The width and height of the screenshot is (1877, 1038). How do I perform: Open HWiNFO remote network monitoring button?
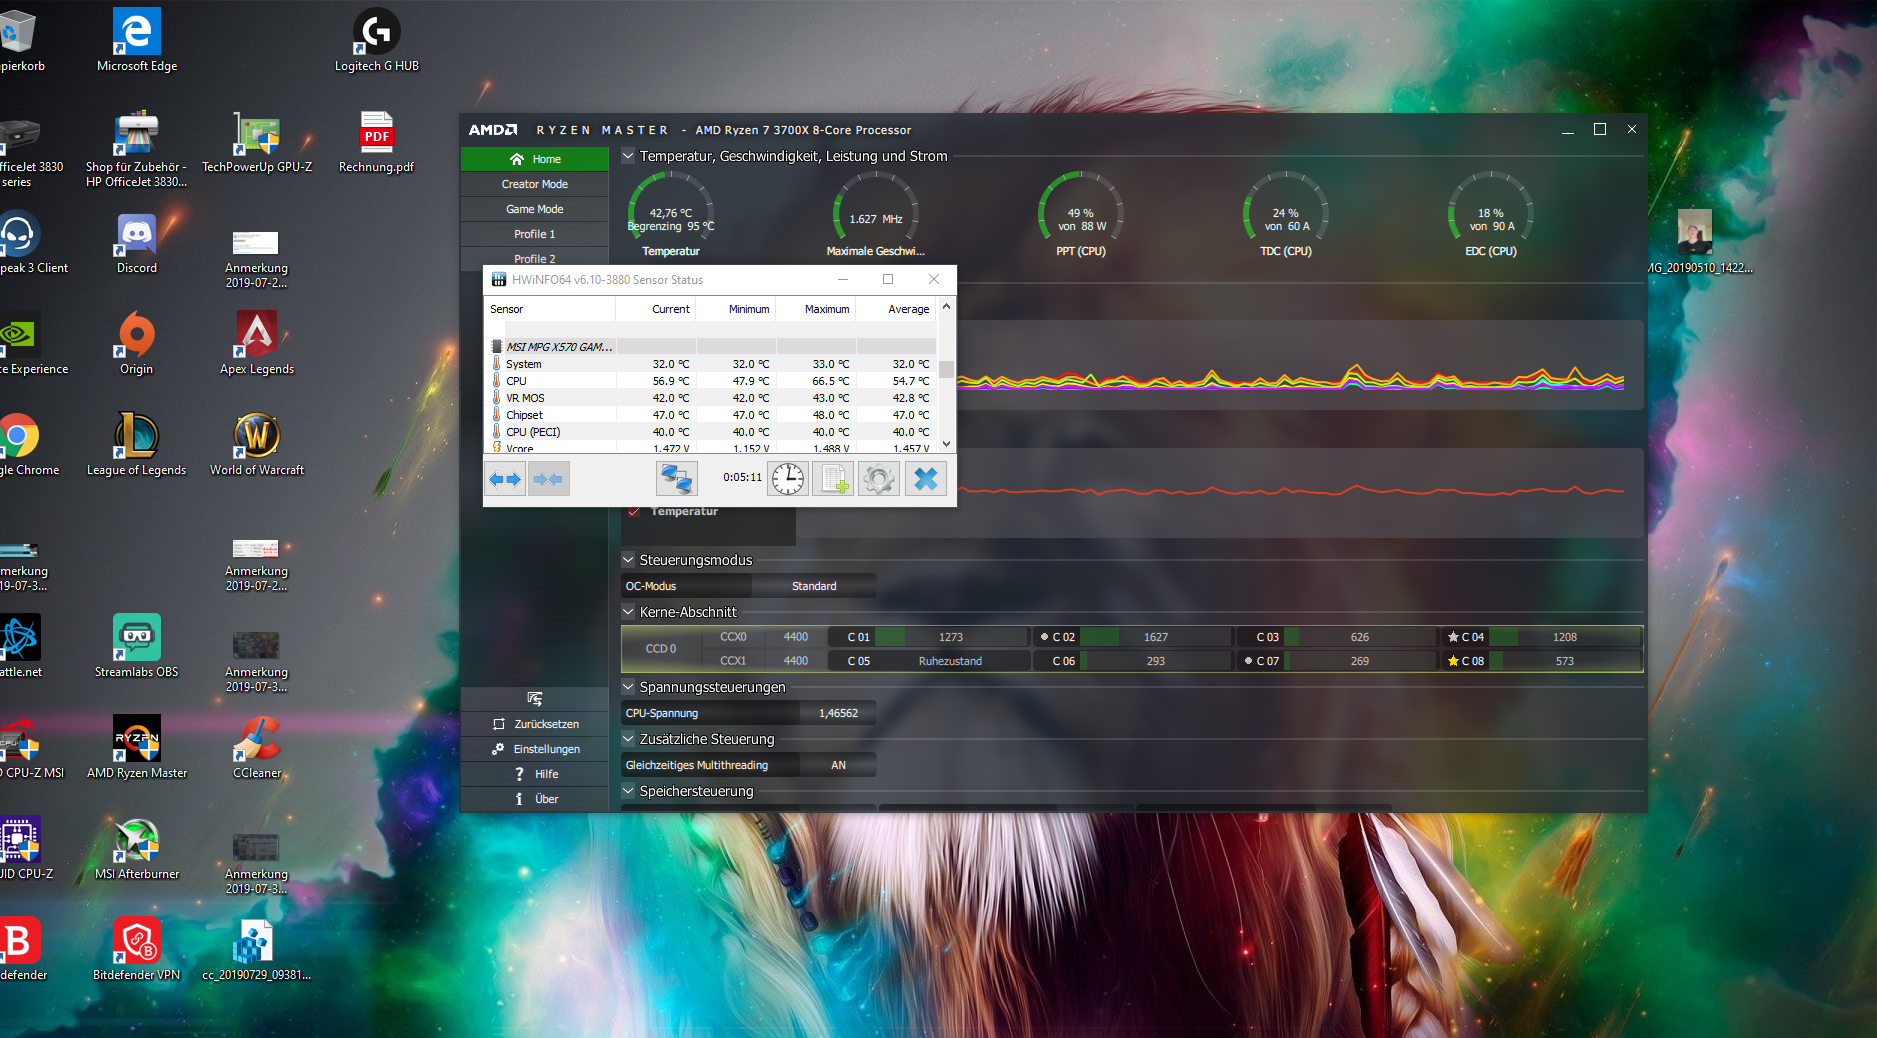coord(677,479)
